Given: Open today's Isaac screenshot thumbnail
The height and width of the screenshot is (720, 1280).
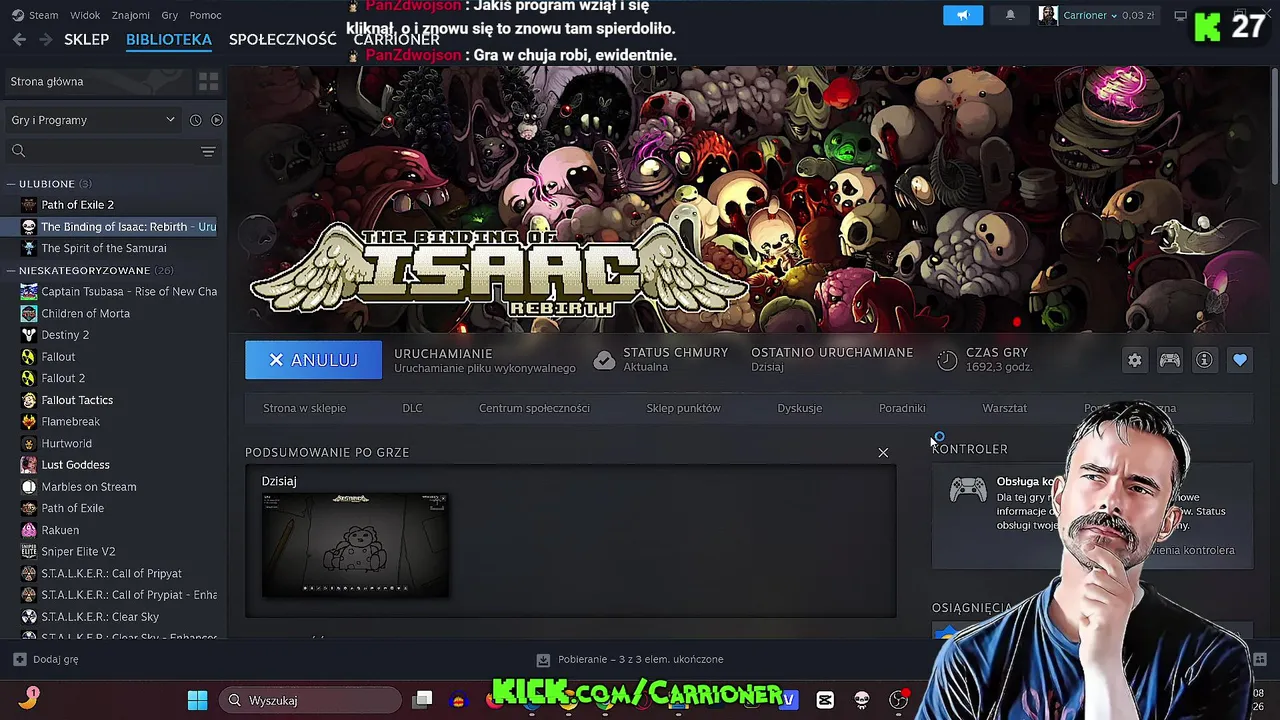Looking at the screenshot, I should pyautogui.click(x=355, y=545).
